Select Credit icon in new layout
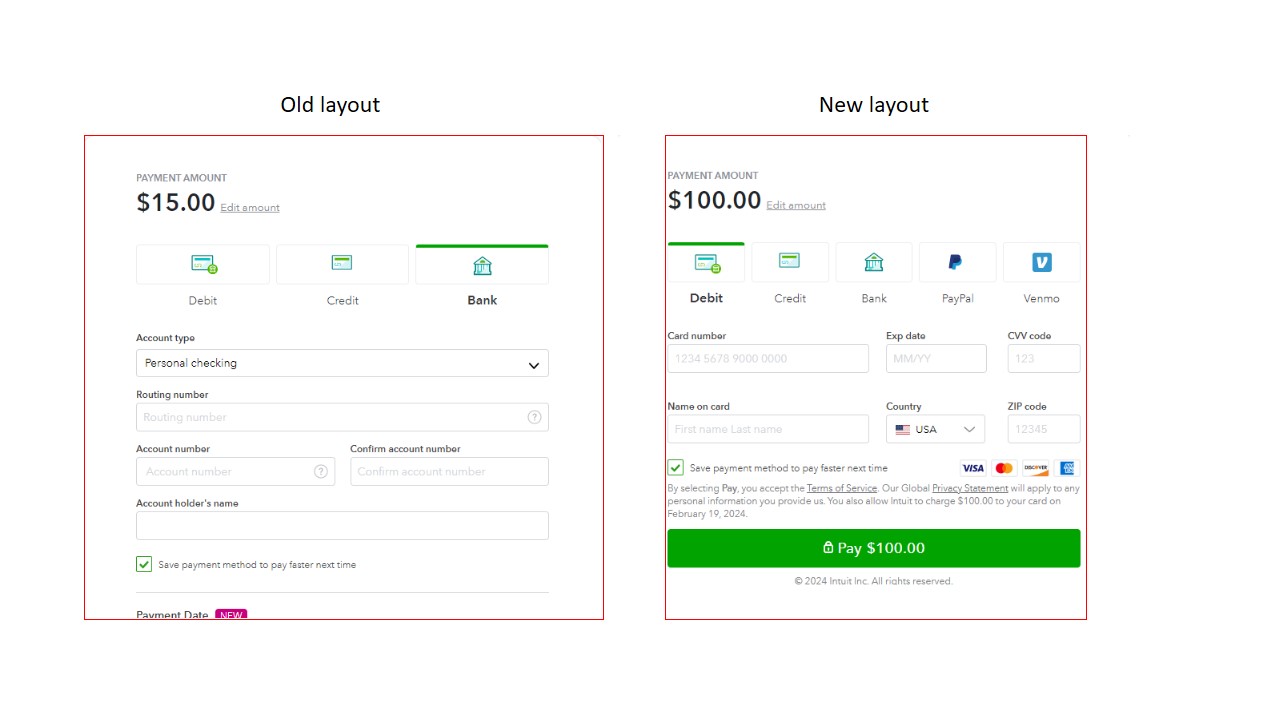Viewport: 1280px width, 720px height. (790, 262)
